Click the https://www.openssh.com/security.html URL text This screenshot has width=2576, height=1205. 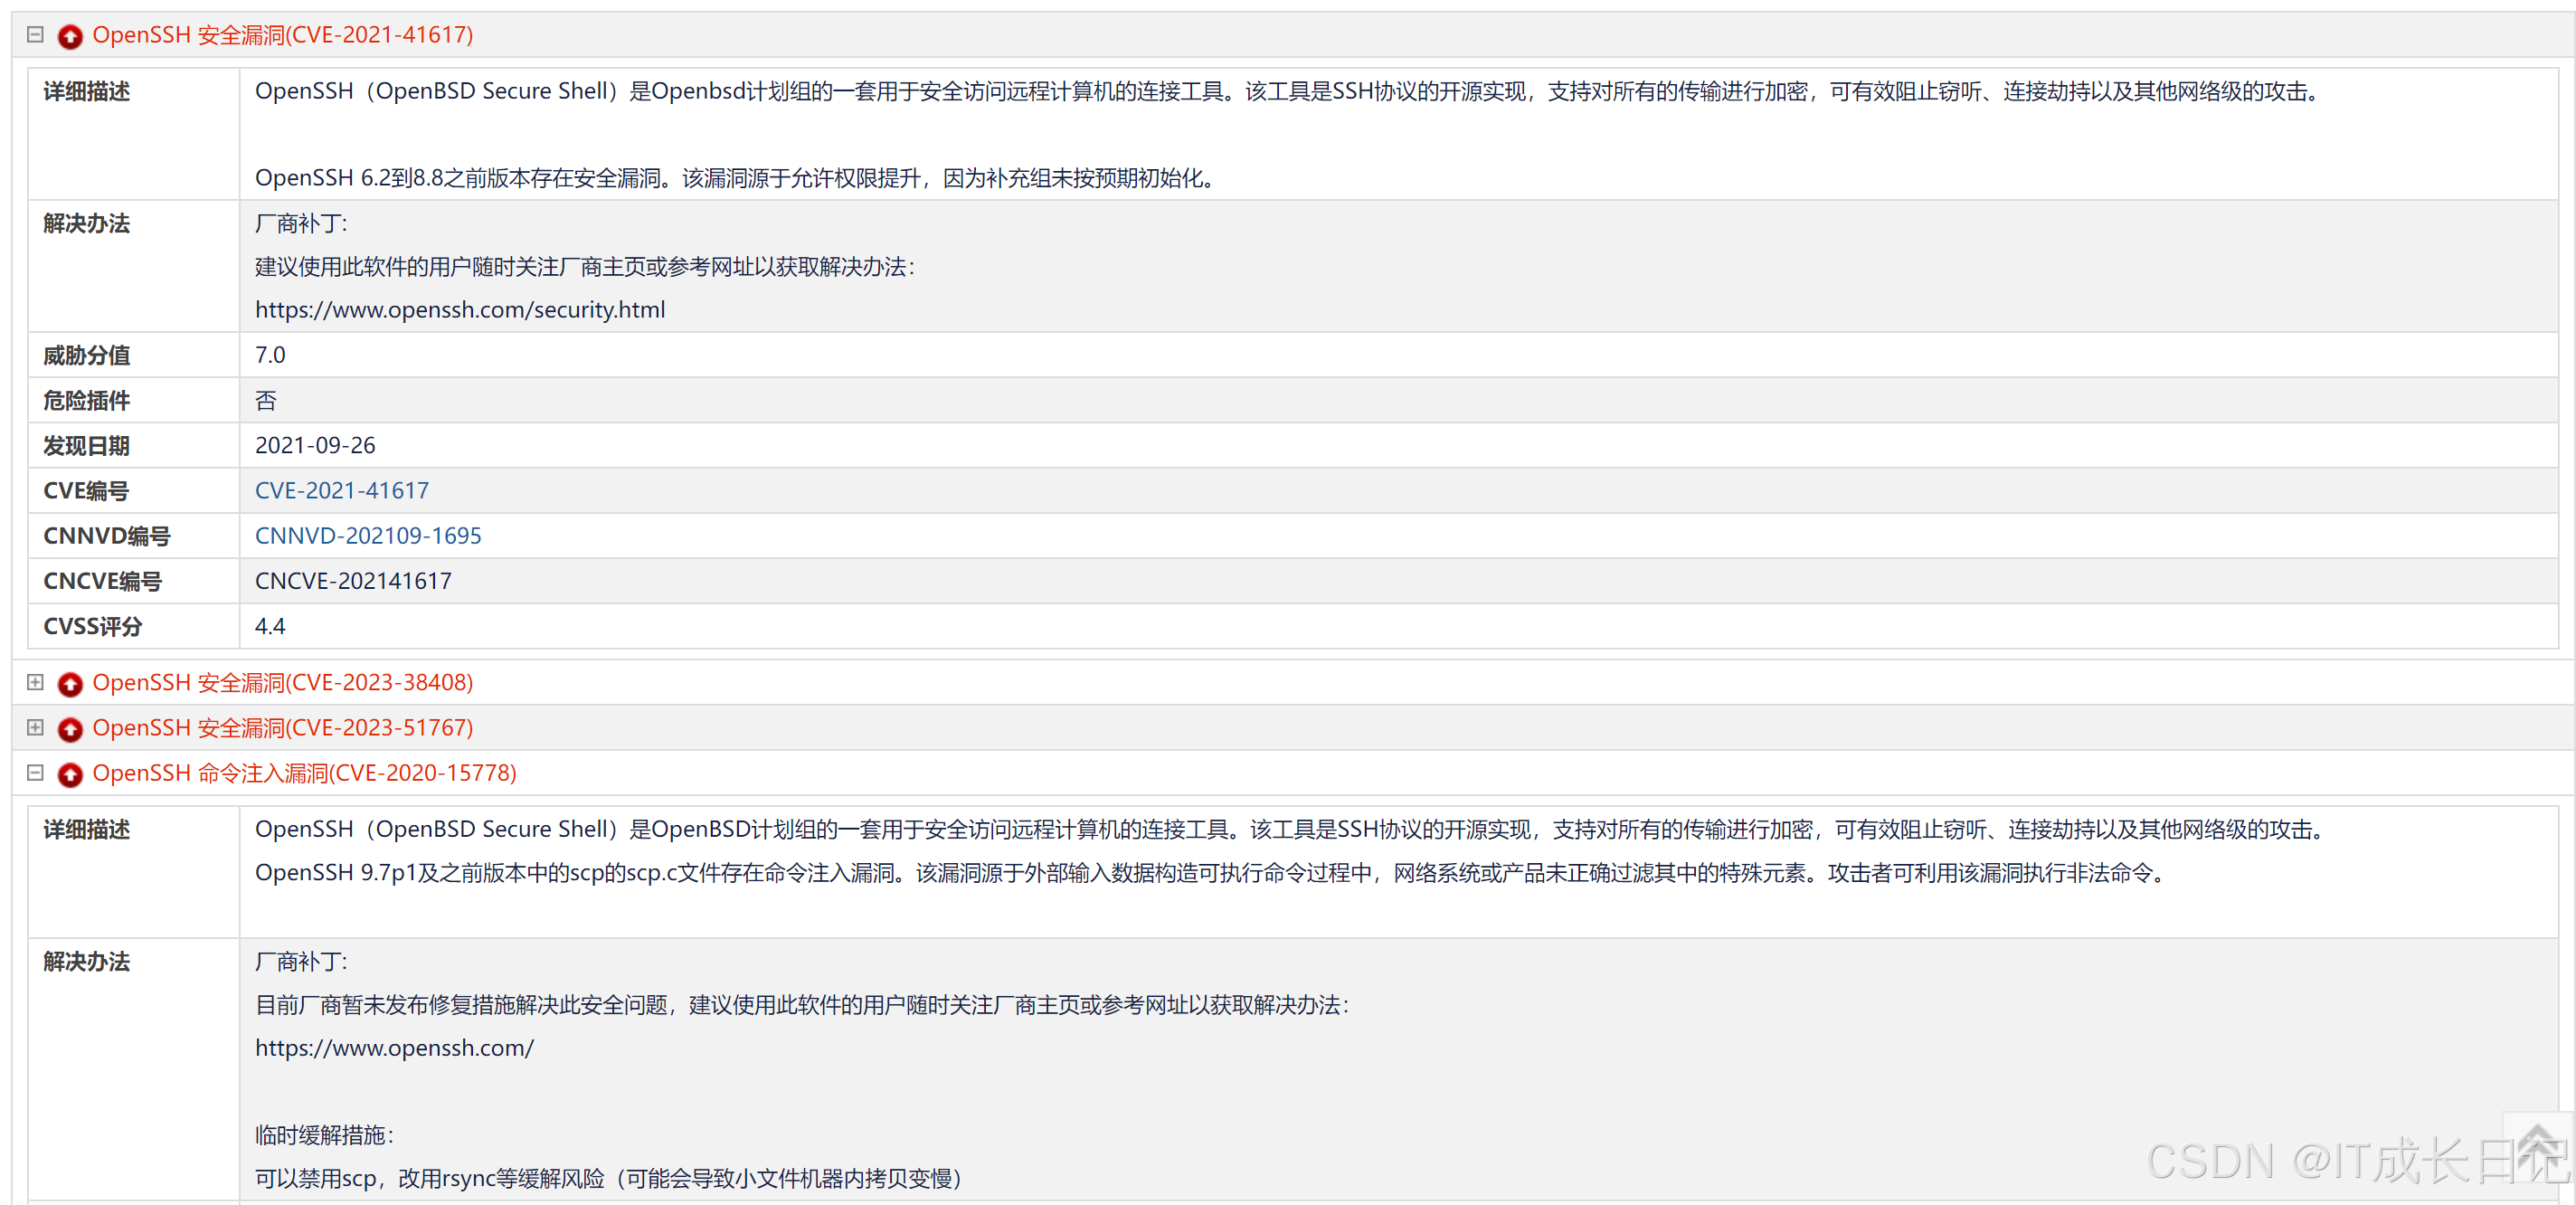tap(460, 309)
